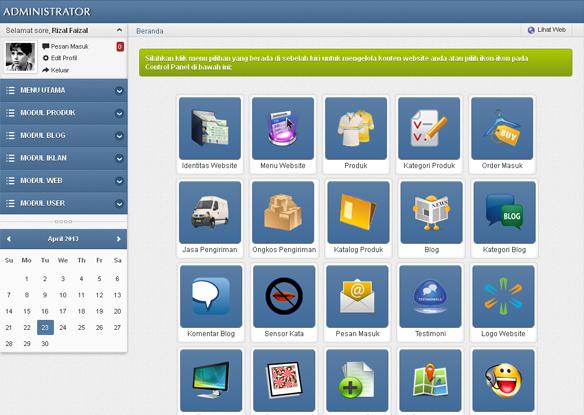This screenshot has width=584, height=415.
Task: Open the Identitas Website icon
Action: (x=210, y=129)
